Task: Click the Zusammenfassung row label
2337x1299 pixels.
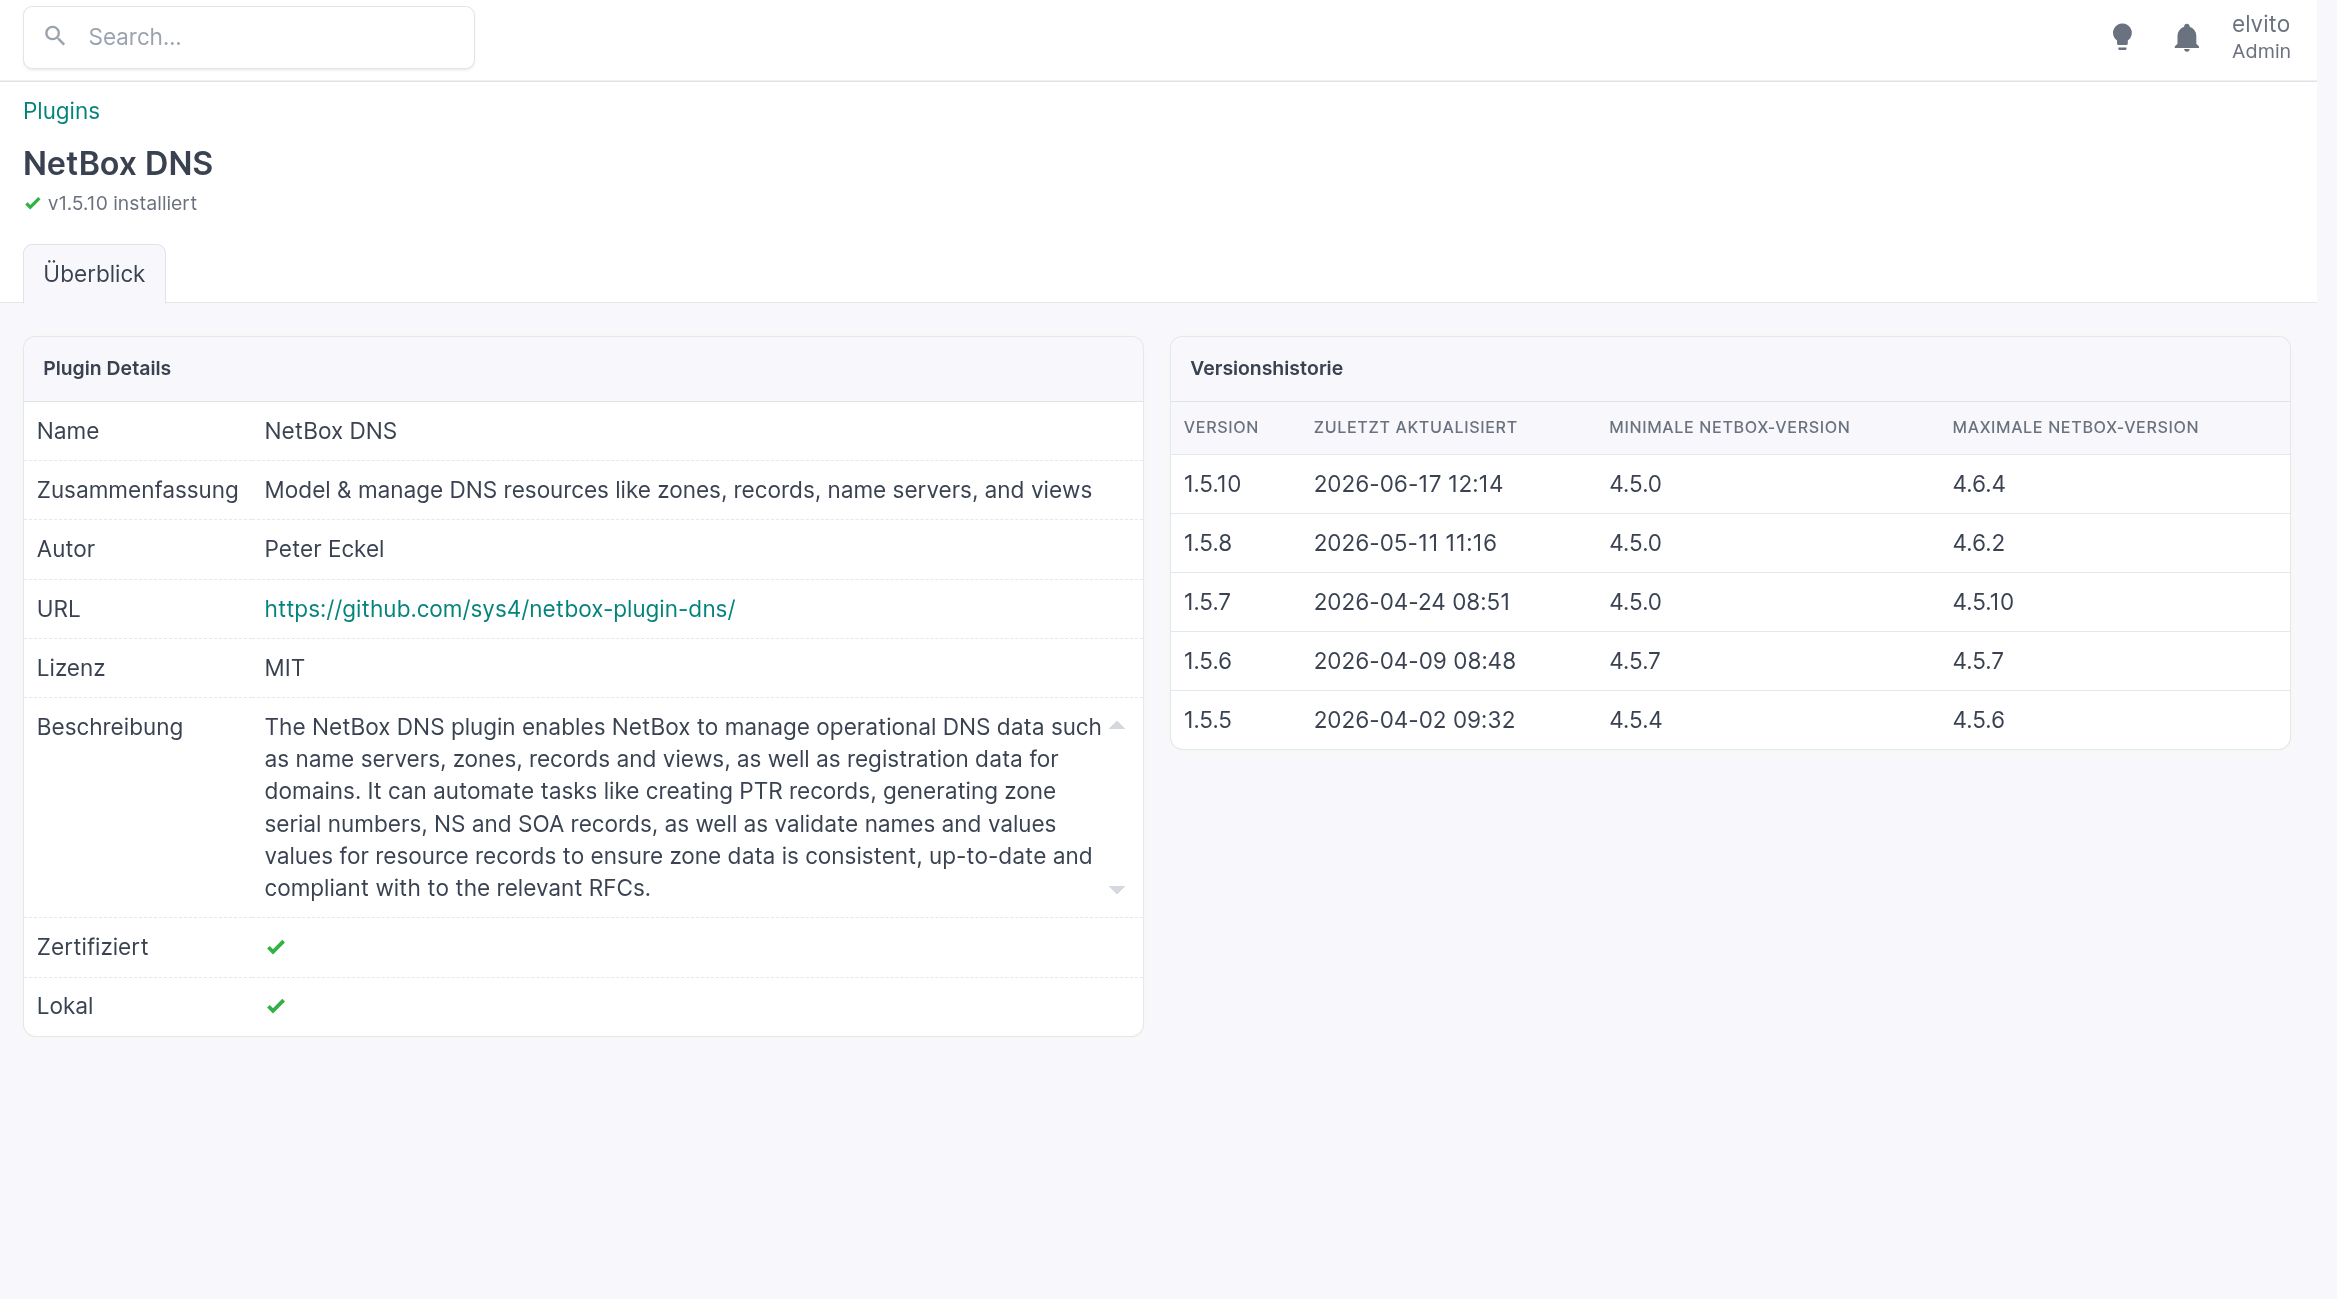Action: point(138,490)
